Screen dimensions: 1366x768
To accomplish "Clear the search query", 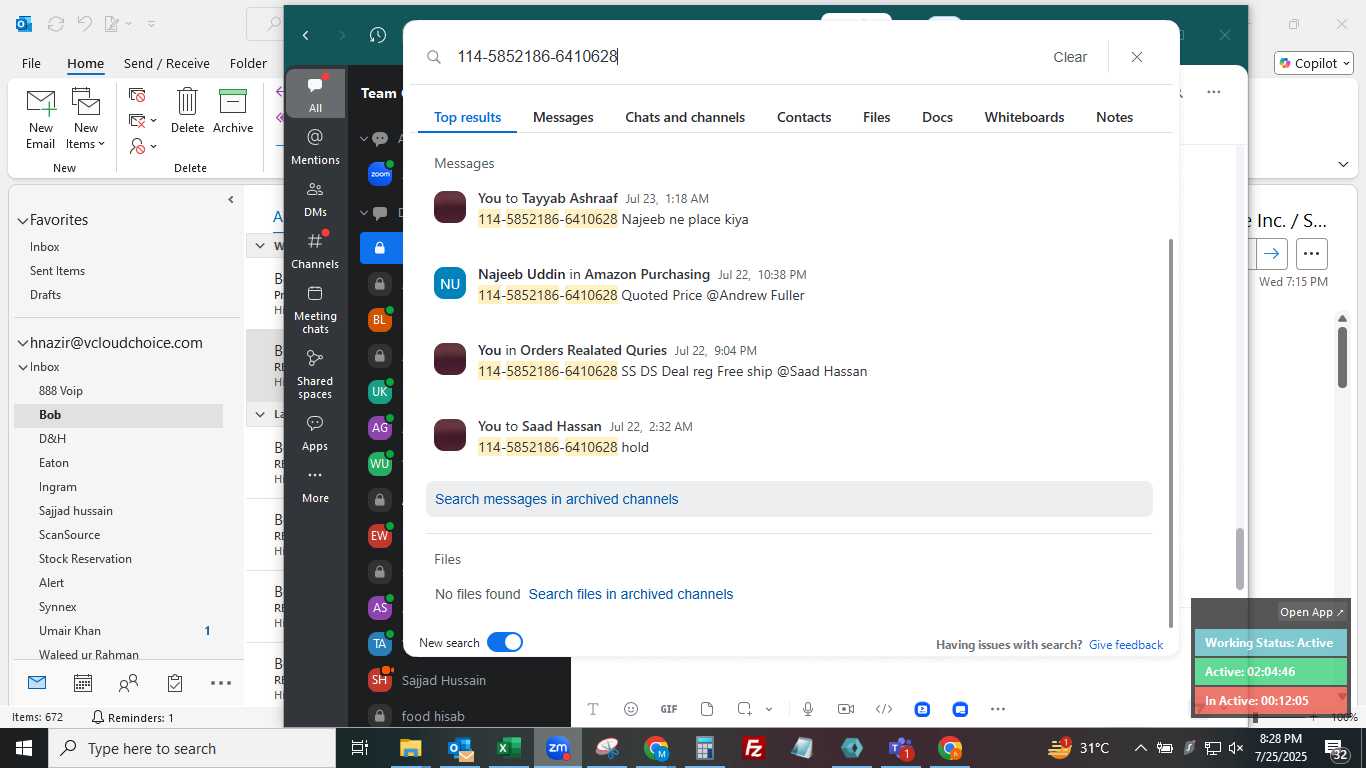I will [x=1070, y=57].
